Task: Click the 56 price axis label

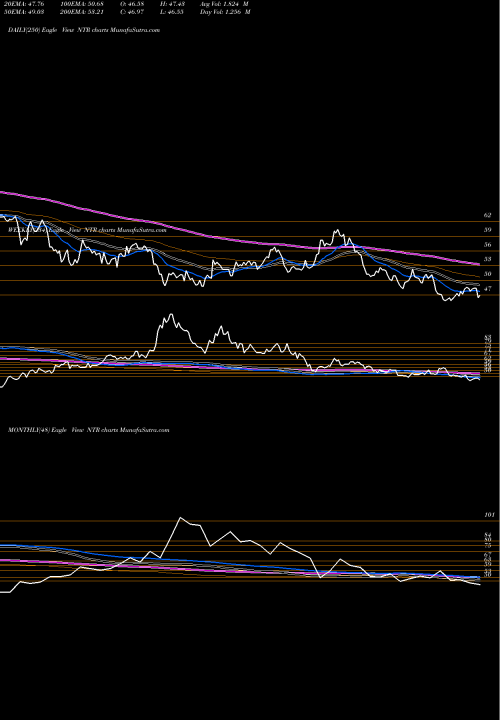Action: (x=488, y=244)
